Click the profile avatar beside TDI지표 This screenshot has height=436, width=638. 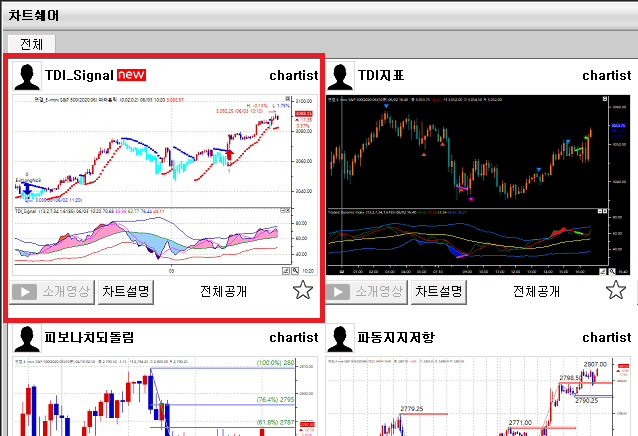tap(342, 76)
